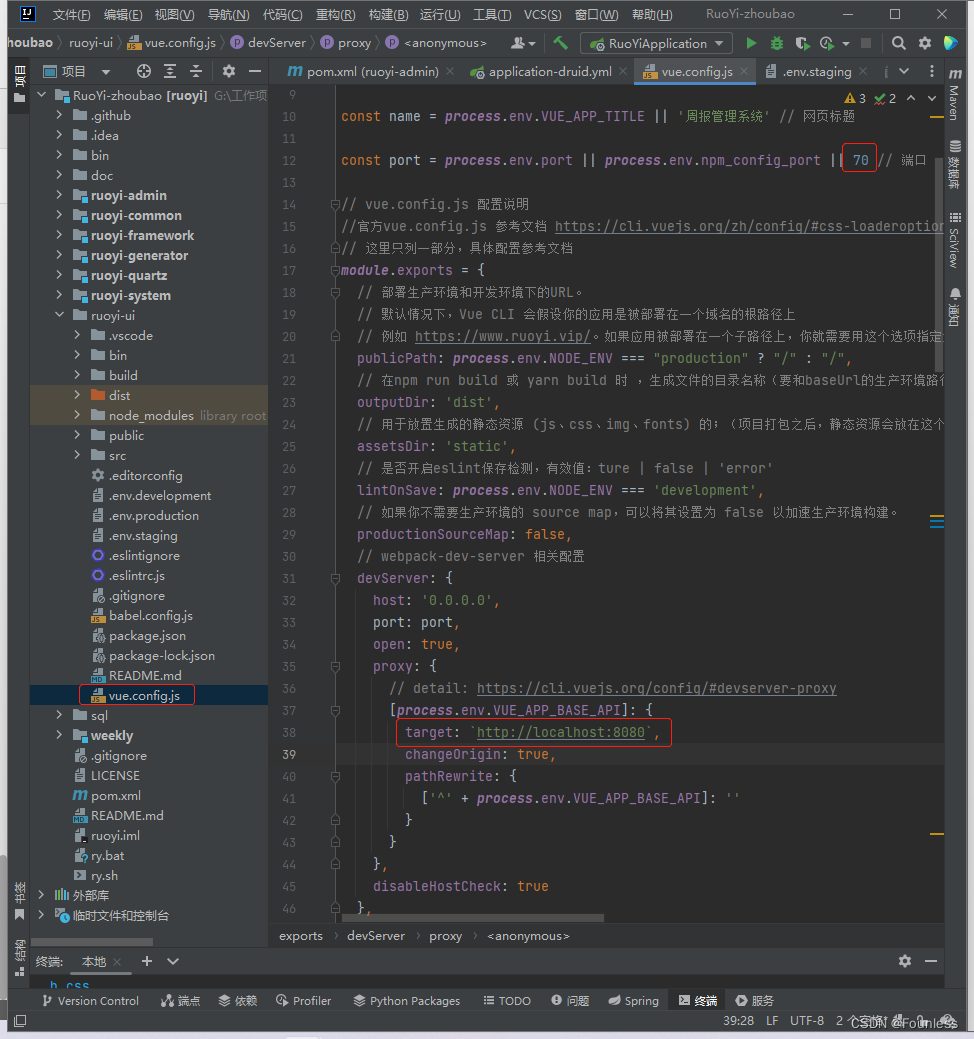
Task: Open the 文件(F) menu
Action: 71,15
